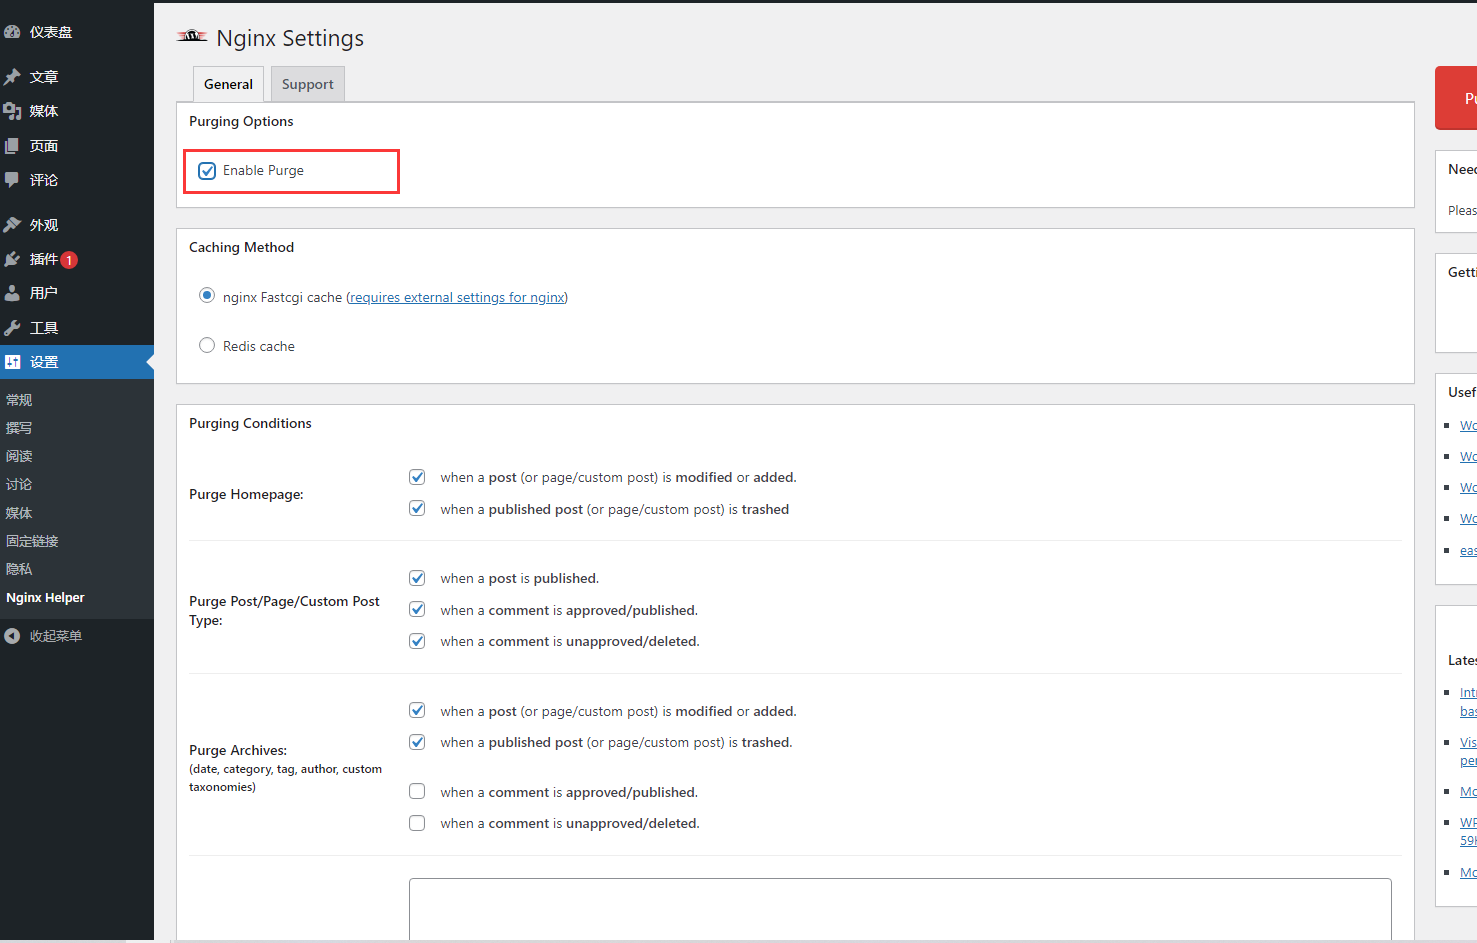This screenshot has width=1477, height=943.
Task: Open the 用户 users icon
Action: [x=12, y=293]
